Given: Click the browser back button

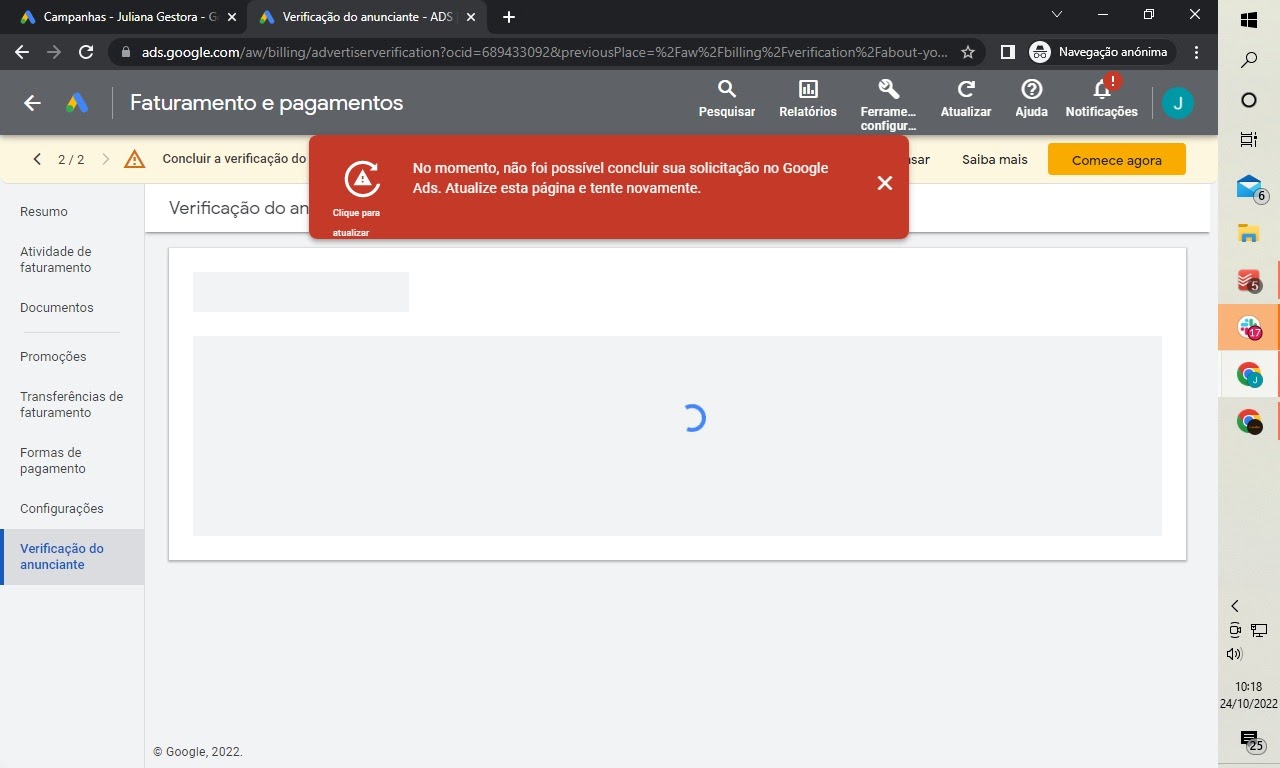Looking at the screenshot, I should tap(22, 52).
